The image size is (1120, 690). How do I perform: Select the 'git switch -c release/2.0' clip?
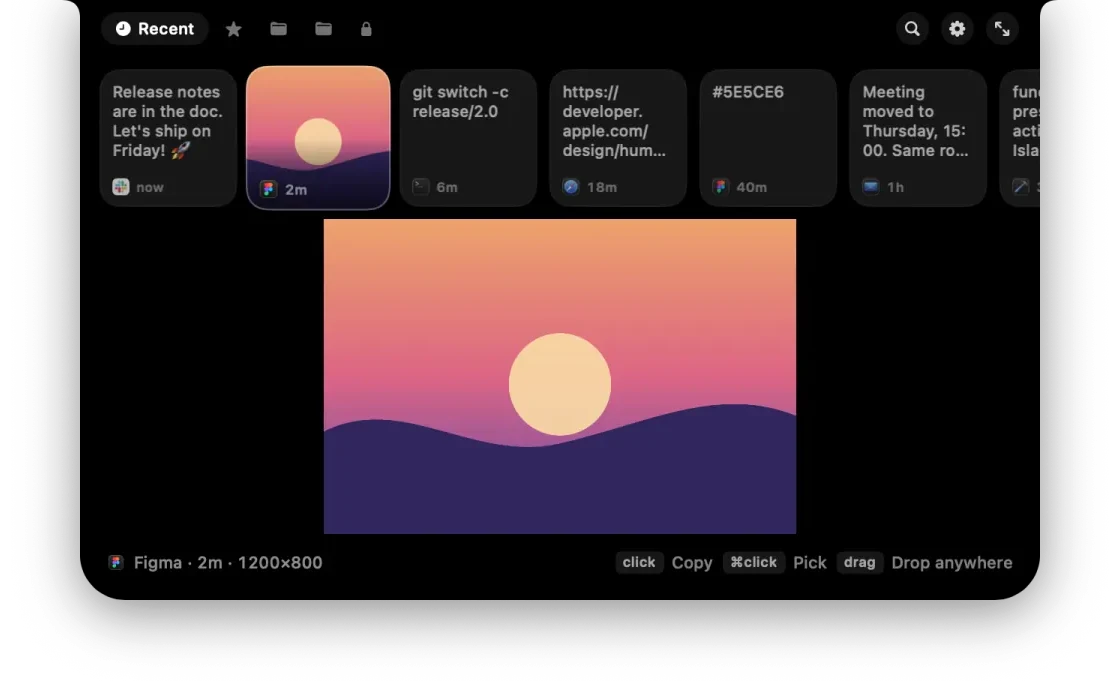(469, 138)
